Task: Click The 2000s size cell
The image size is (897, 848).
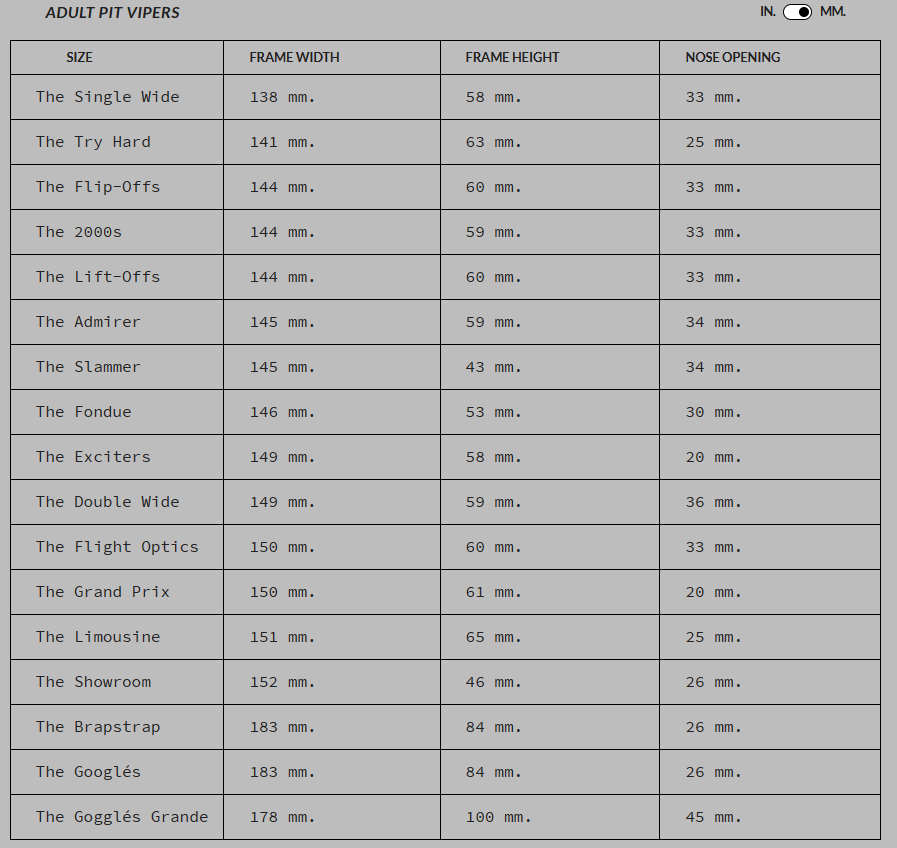Action: pos(117,232)
